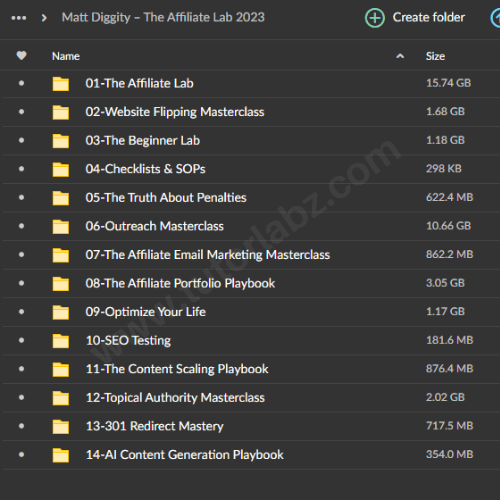Click the green plus Create folder icon
Screen dimensions: 500x500
pos(375,18)
